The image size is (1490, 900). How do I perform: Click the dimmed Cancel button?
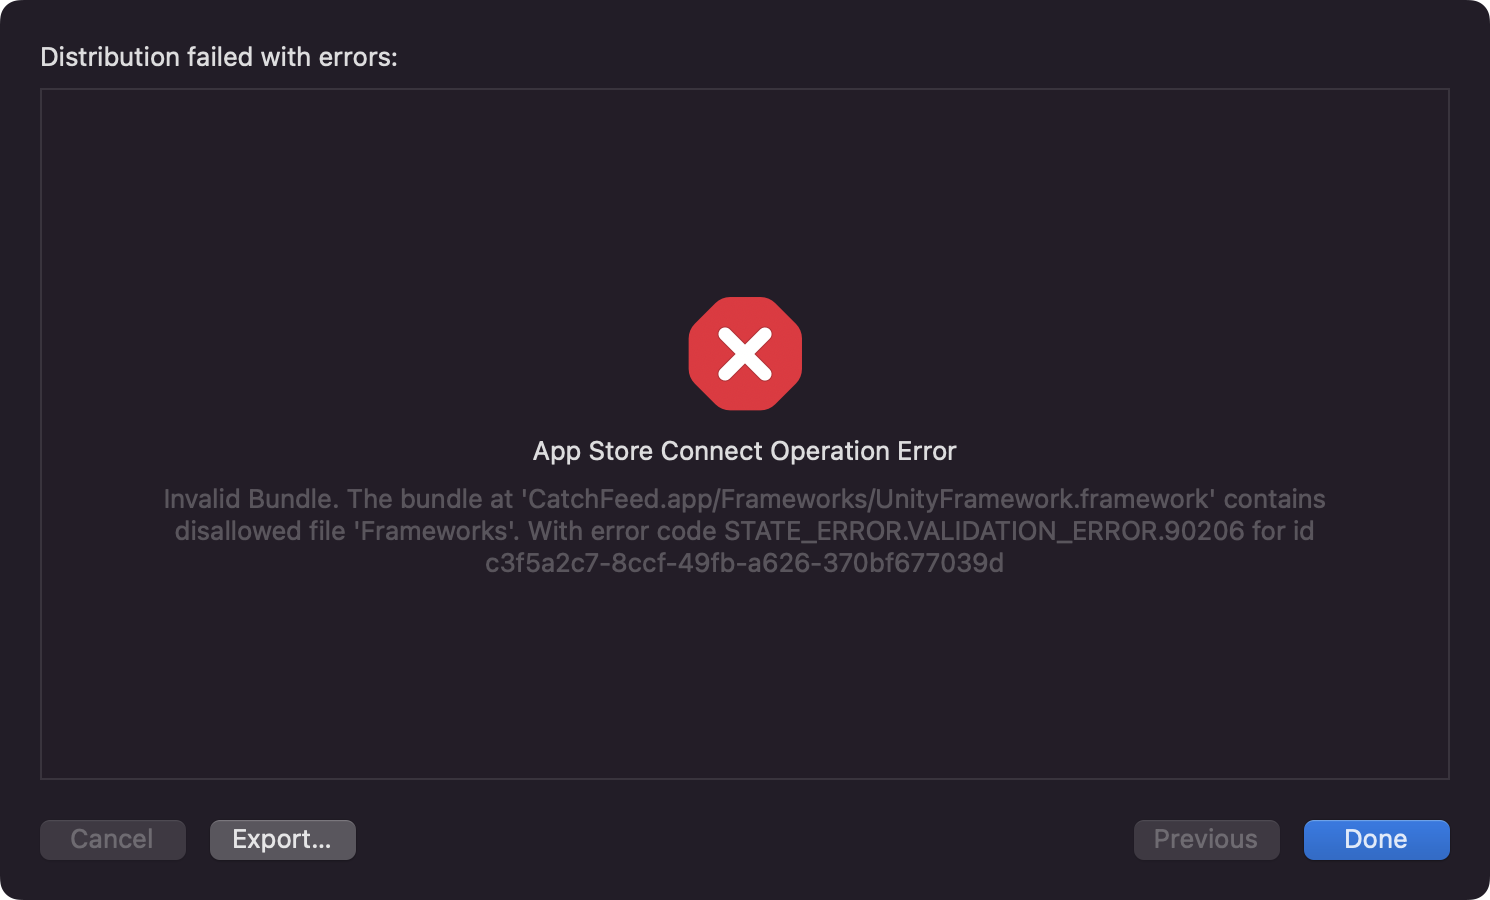pos(112,840)
